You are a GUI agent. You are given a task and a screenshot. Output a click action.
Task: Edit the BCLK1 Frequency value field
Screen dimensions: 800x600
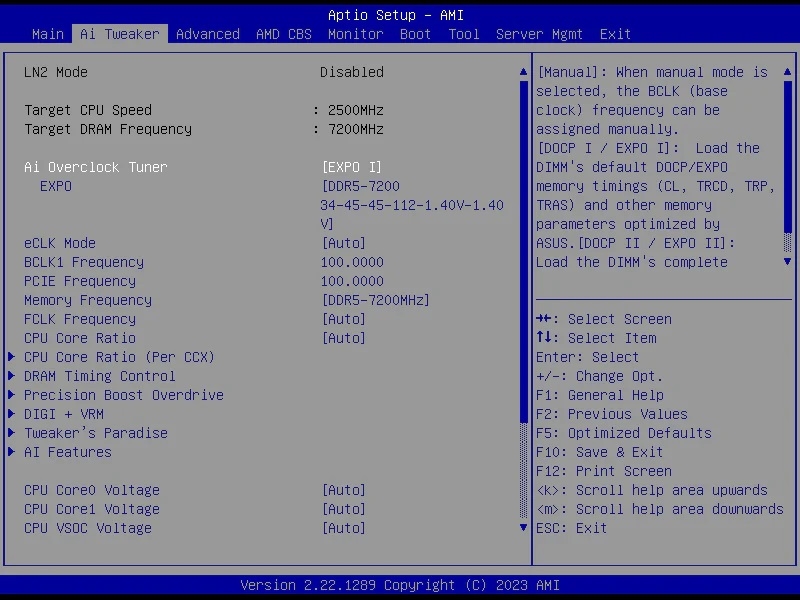click(x=351, y=262)
